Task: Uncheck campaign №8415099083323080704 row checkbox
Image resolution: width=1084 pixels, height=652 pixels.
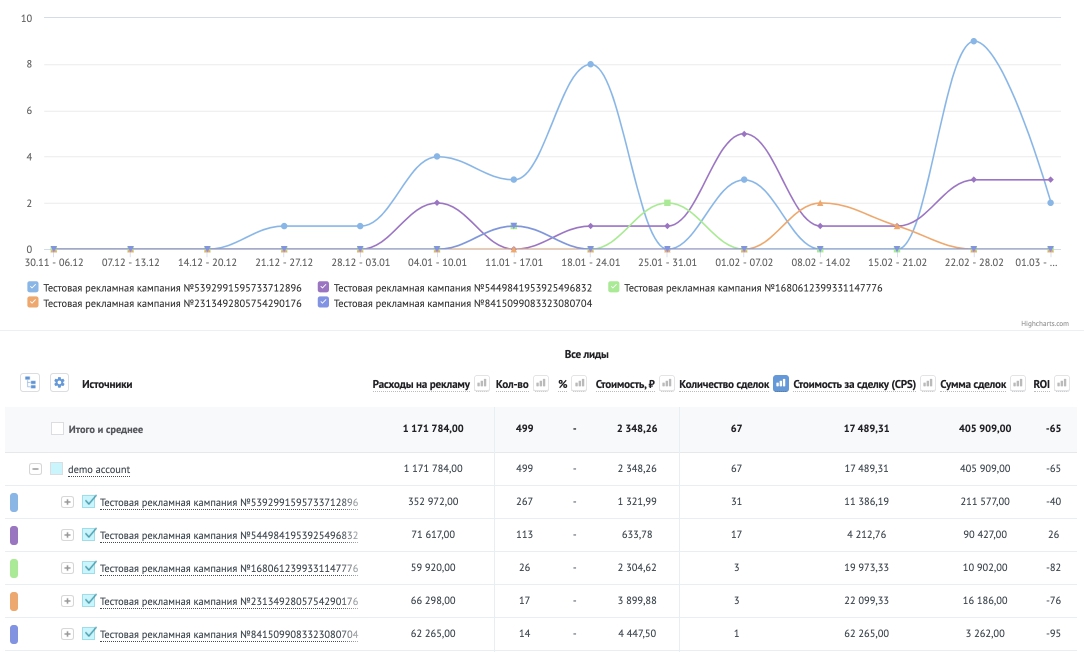Action: [88, 633]
